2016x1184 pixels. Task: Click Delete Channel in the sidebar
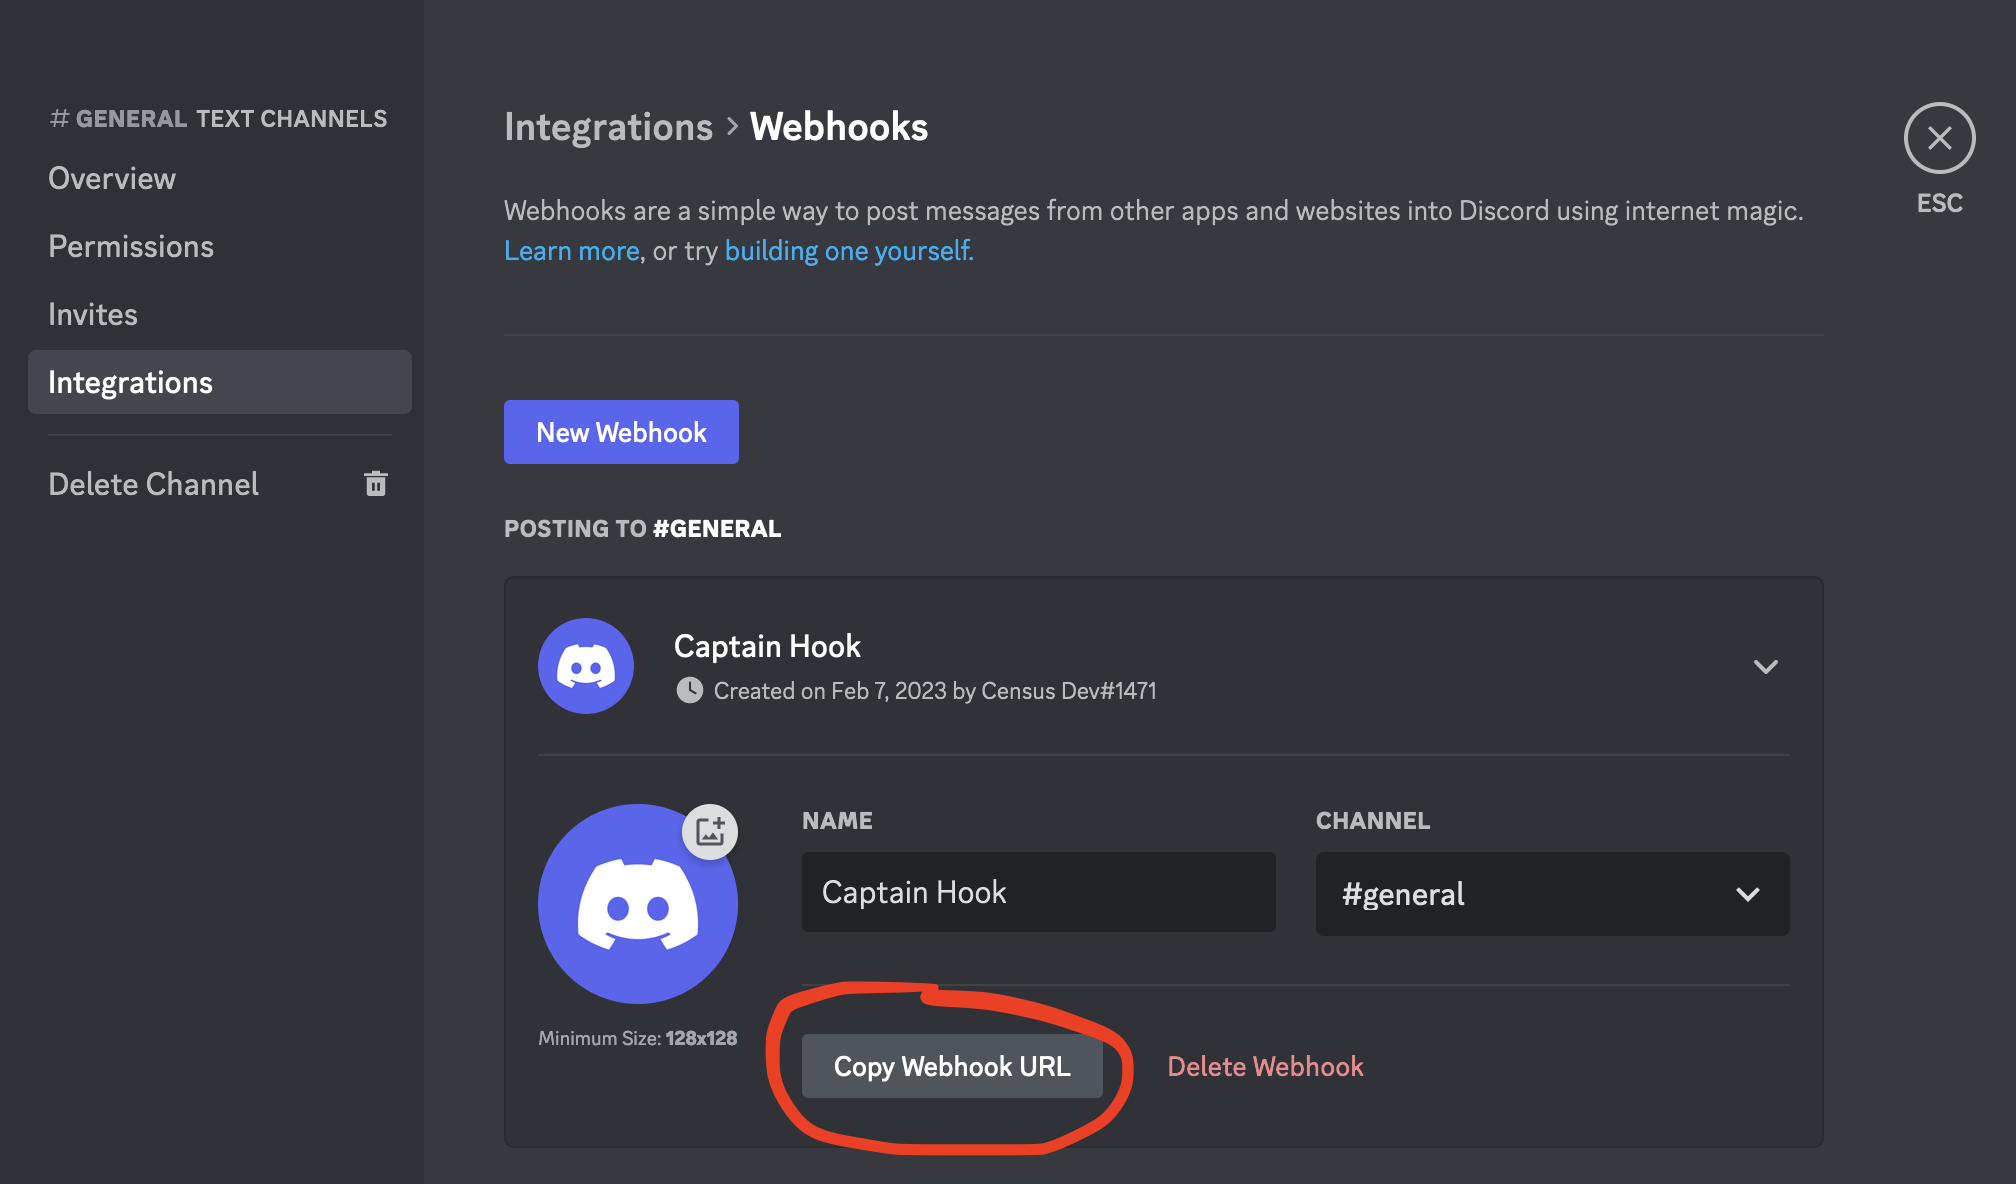(154, 484)
